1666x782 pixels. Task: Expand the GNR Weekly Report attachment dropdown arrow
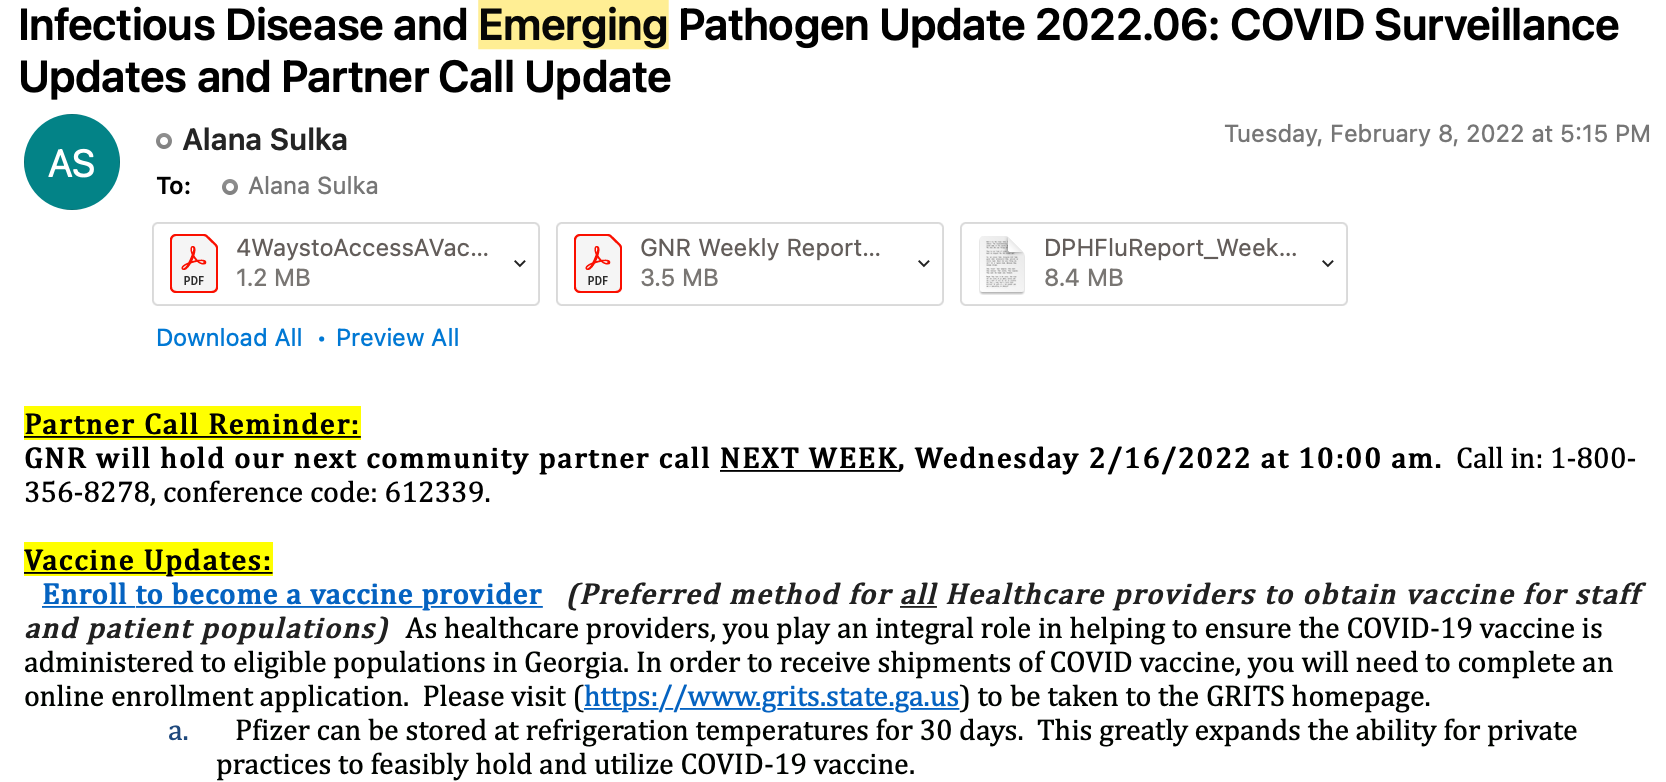pos(924,264)
